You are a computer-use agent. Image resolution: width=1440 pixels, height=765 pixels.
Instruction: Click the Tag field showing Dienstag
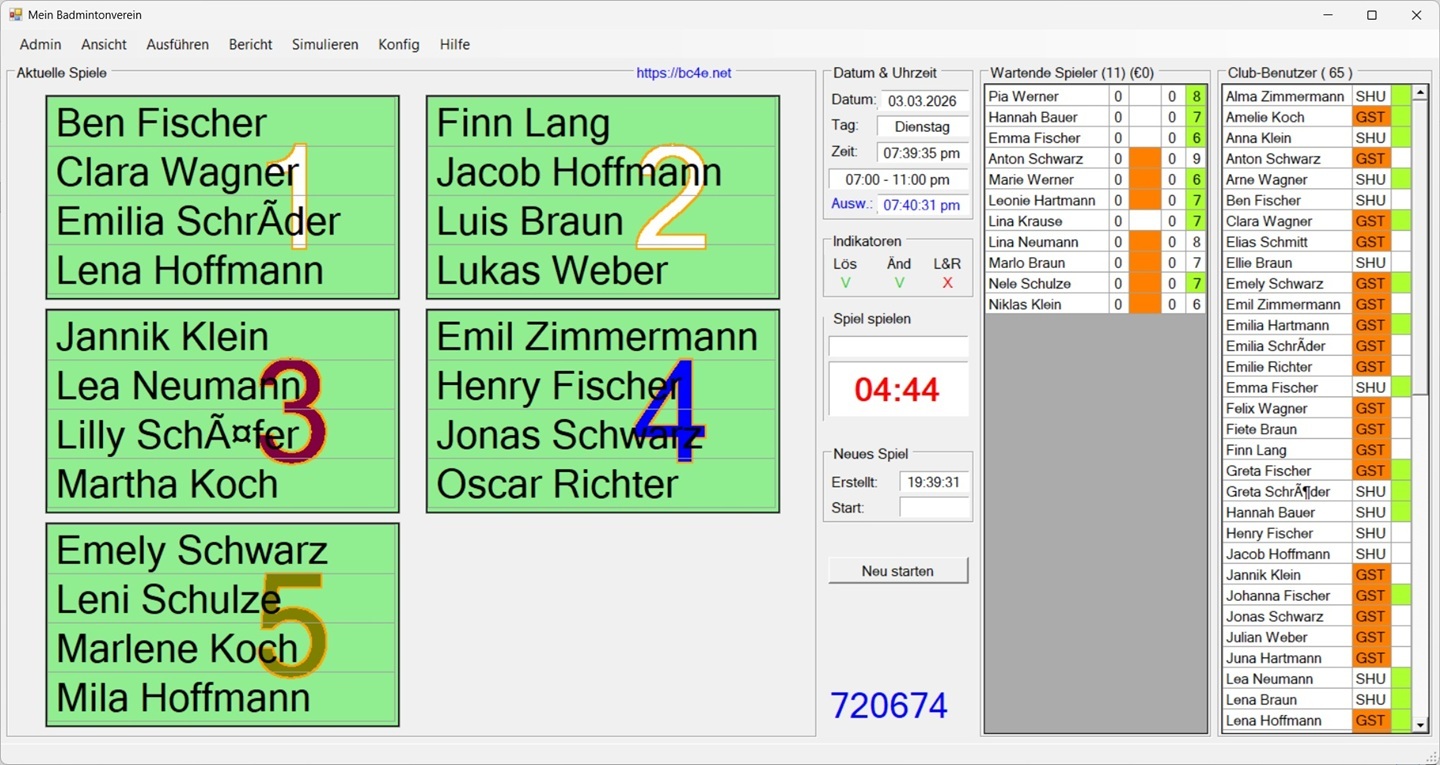point(923,127)
